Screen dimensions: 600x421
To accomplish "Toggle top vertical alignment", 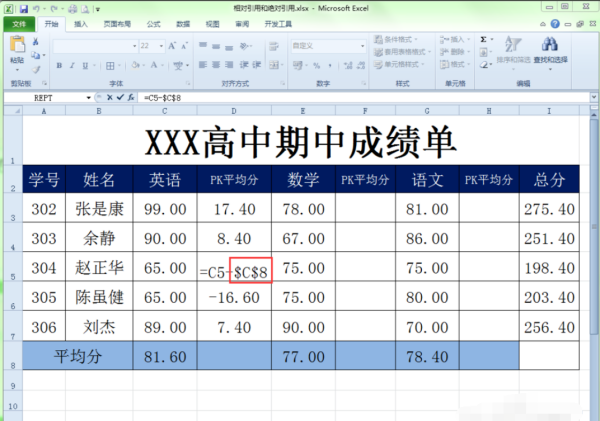I will click(x=203, y=46).
